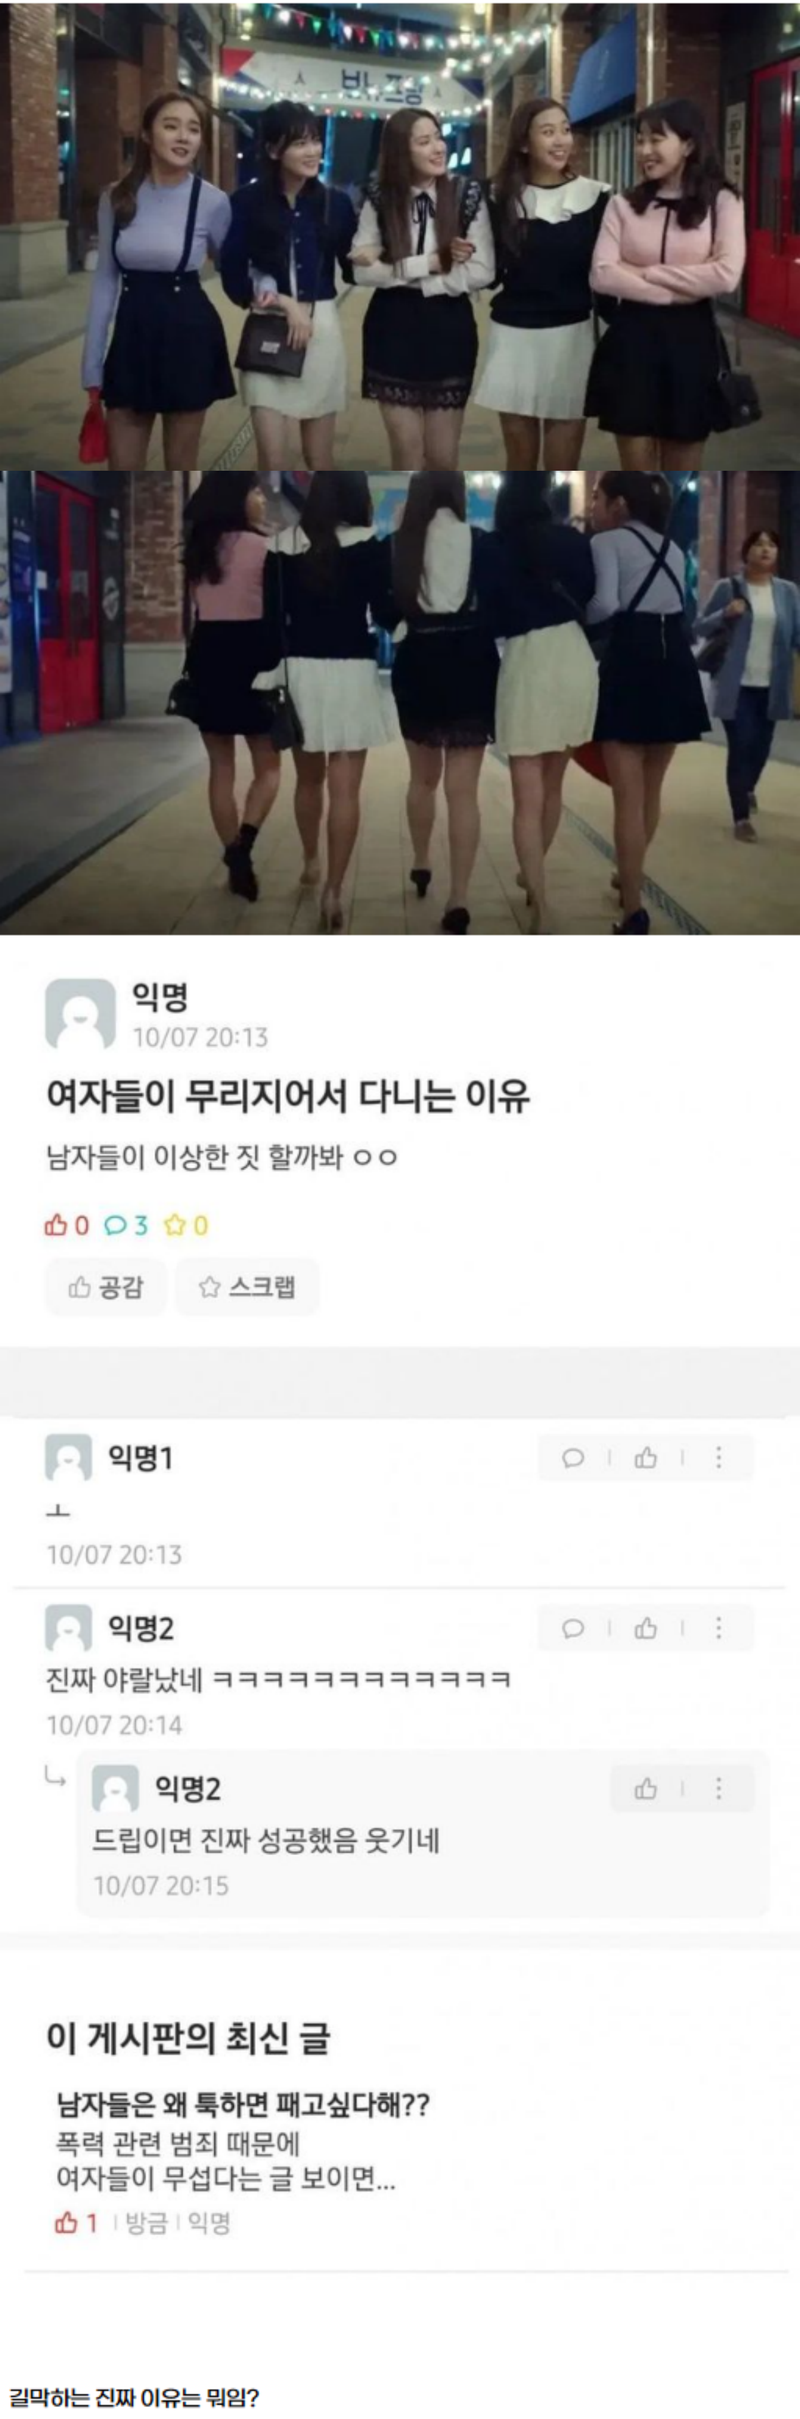Like the 익명1 comment with thumbs-up icon
Image resolution: width=800 pixels, height=2419 pixels.
click(646, 1458)
